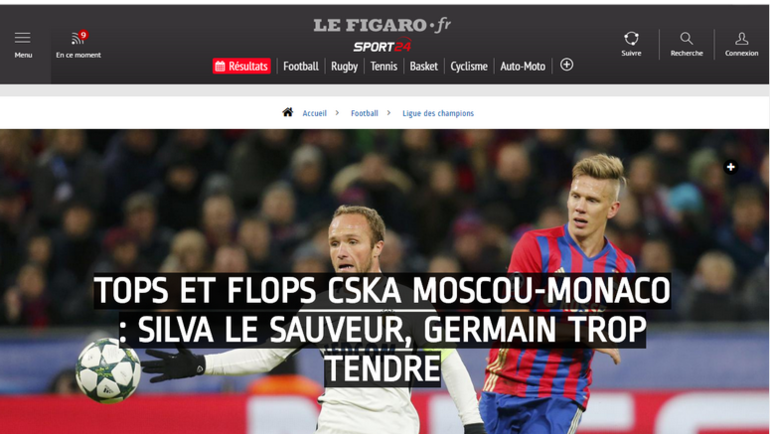Go to the Cyclisme section
Viewport: 770px width, 434px height.
[469, 66]
